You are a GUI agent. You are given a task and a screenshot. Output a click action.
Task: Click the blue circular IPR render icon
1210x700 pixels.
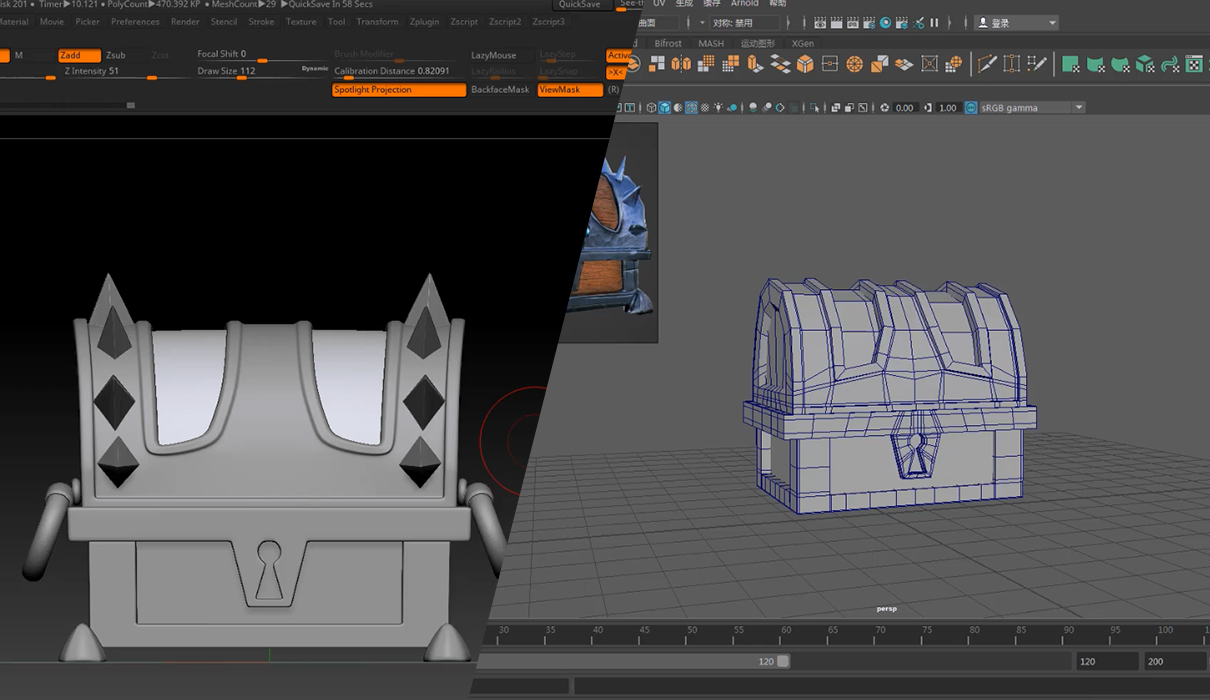pyautogui.click(x=886, y=22)
